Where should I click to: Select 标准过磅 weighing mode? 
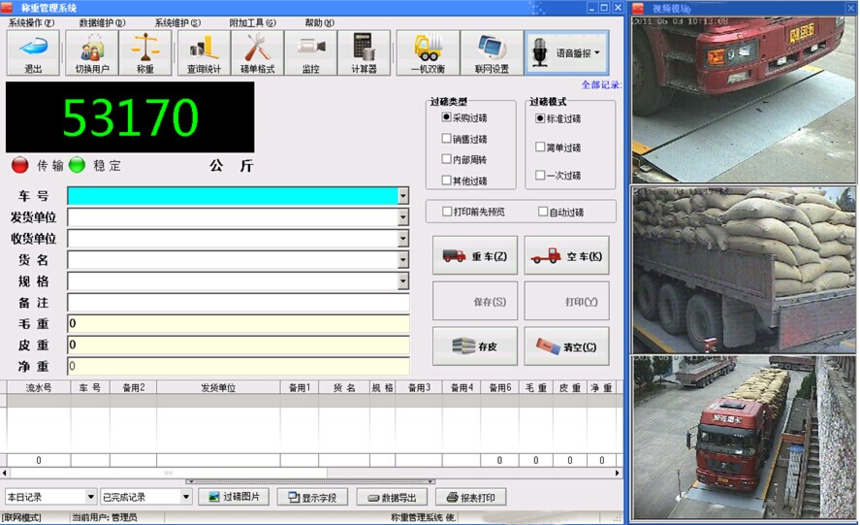[540, 118]
